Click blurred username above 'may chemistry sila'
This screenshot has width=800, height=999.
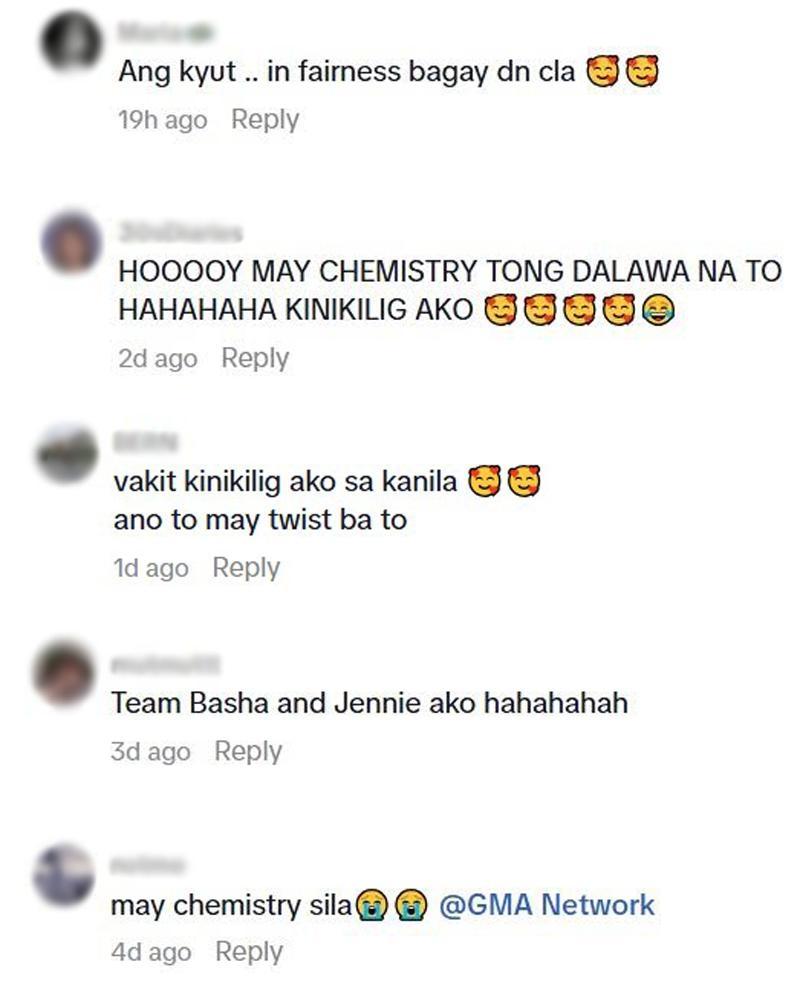147,865
